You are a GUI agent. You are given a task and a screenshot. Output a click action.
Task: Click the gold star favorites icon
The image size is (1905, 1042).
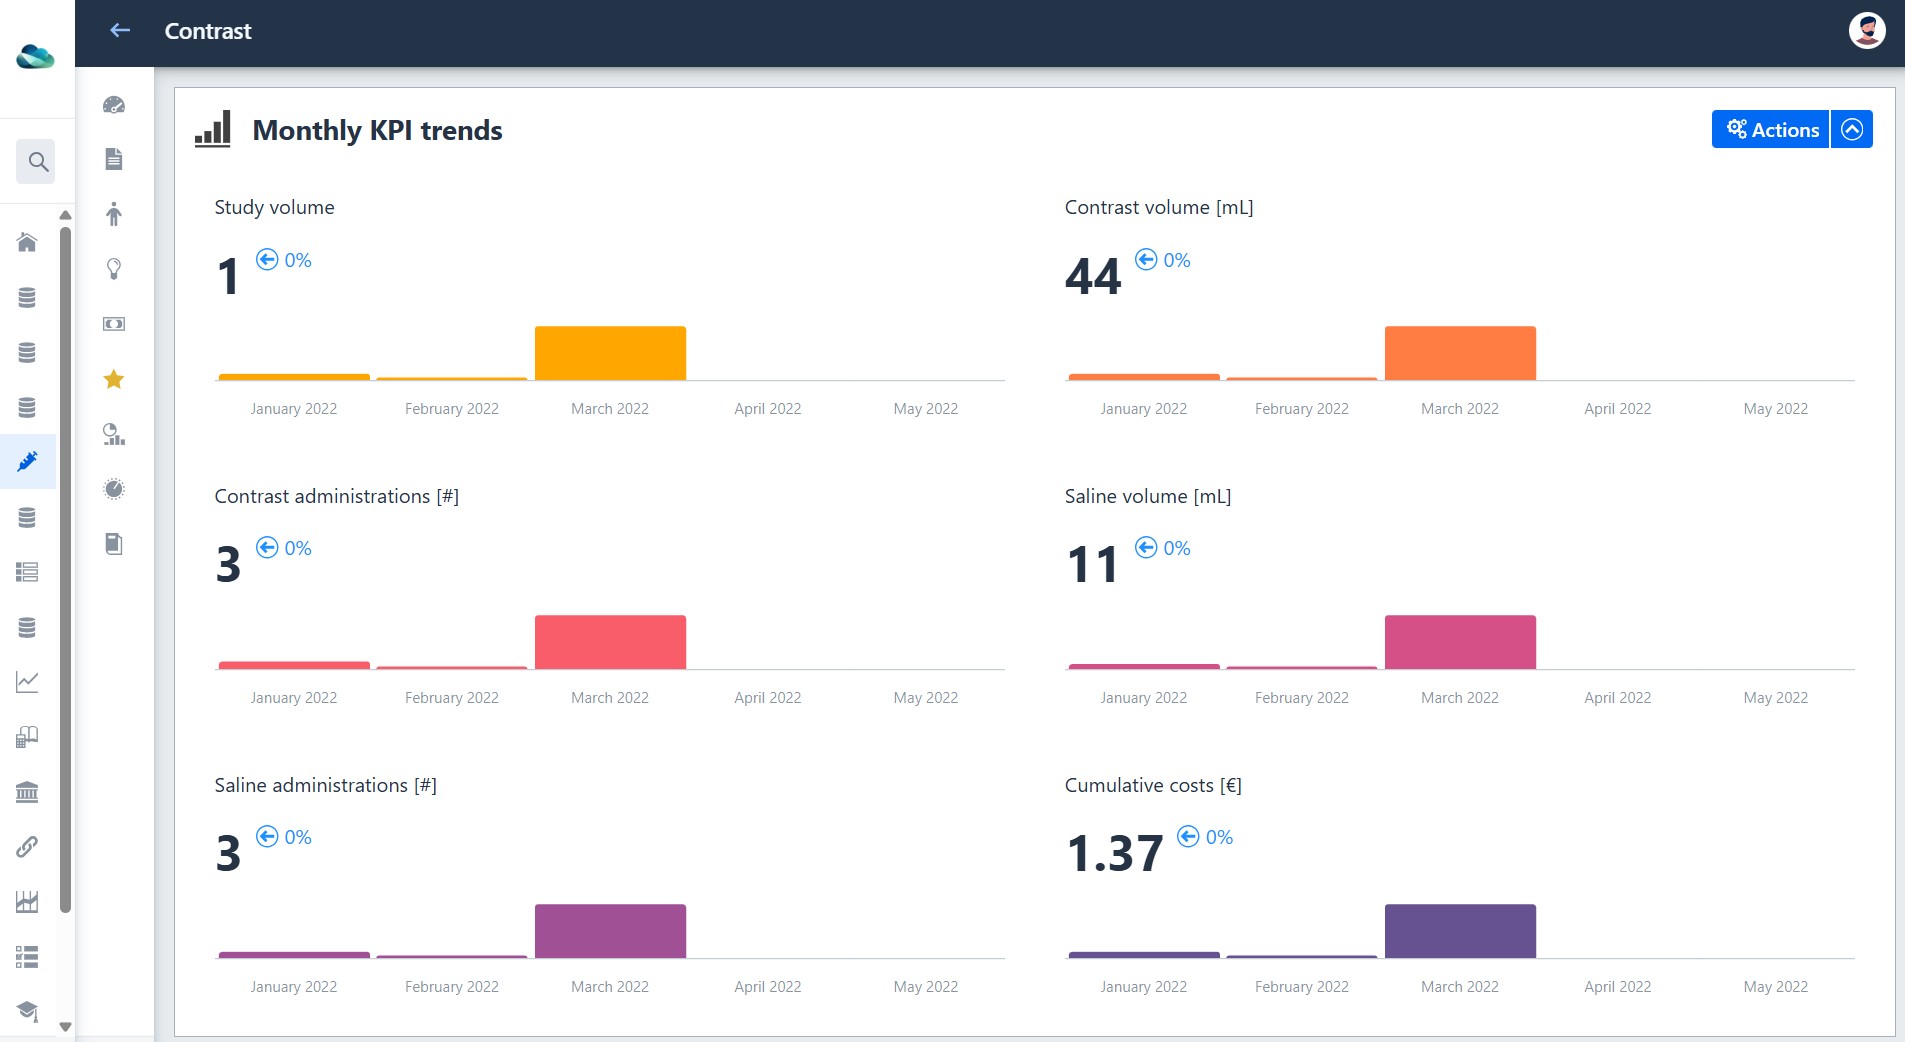point(114,379)
